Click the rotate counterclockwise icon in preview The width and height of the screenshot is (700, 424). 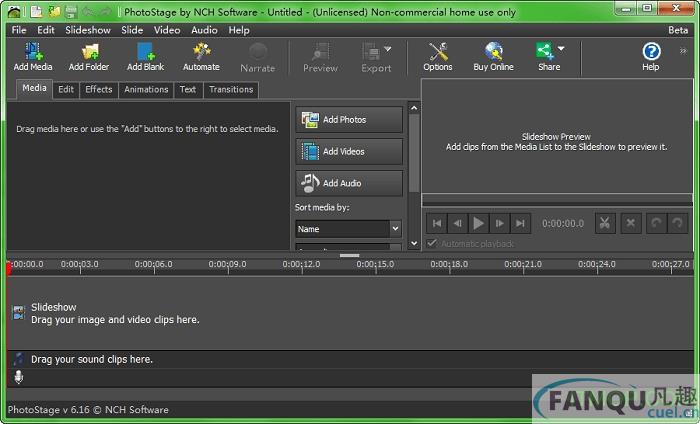[656, 223]
